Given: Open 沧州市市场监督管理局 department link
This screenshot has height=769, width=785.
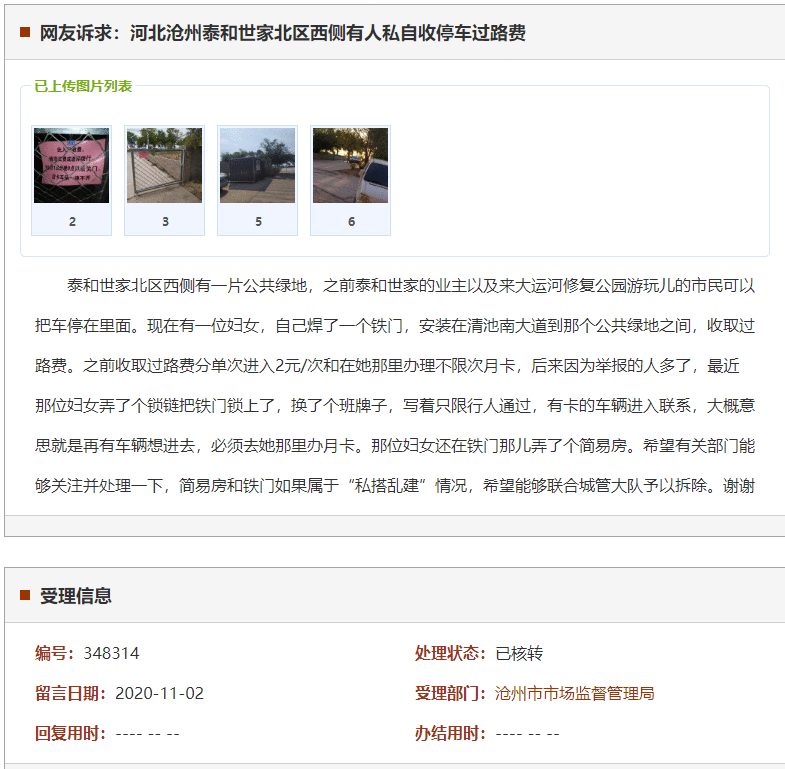Looking at the screenshot, I should click(574, 693).
